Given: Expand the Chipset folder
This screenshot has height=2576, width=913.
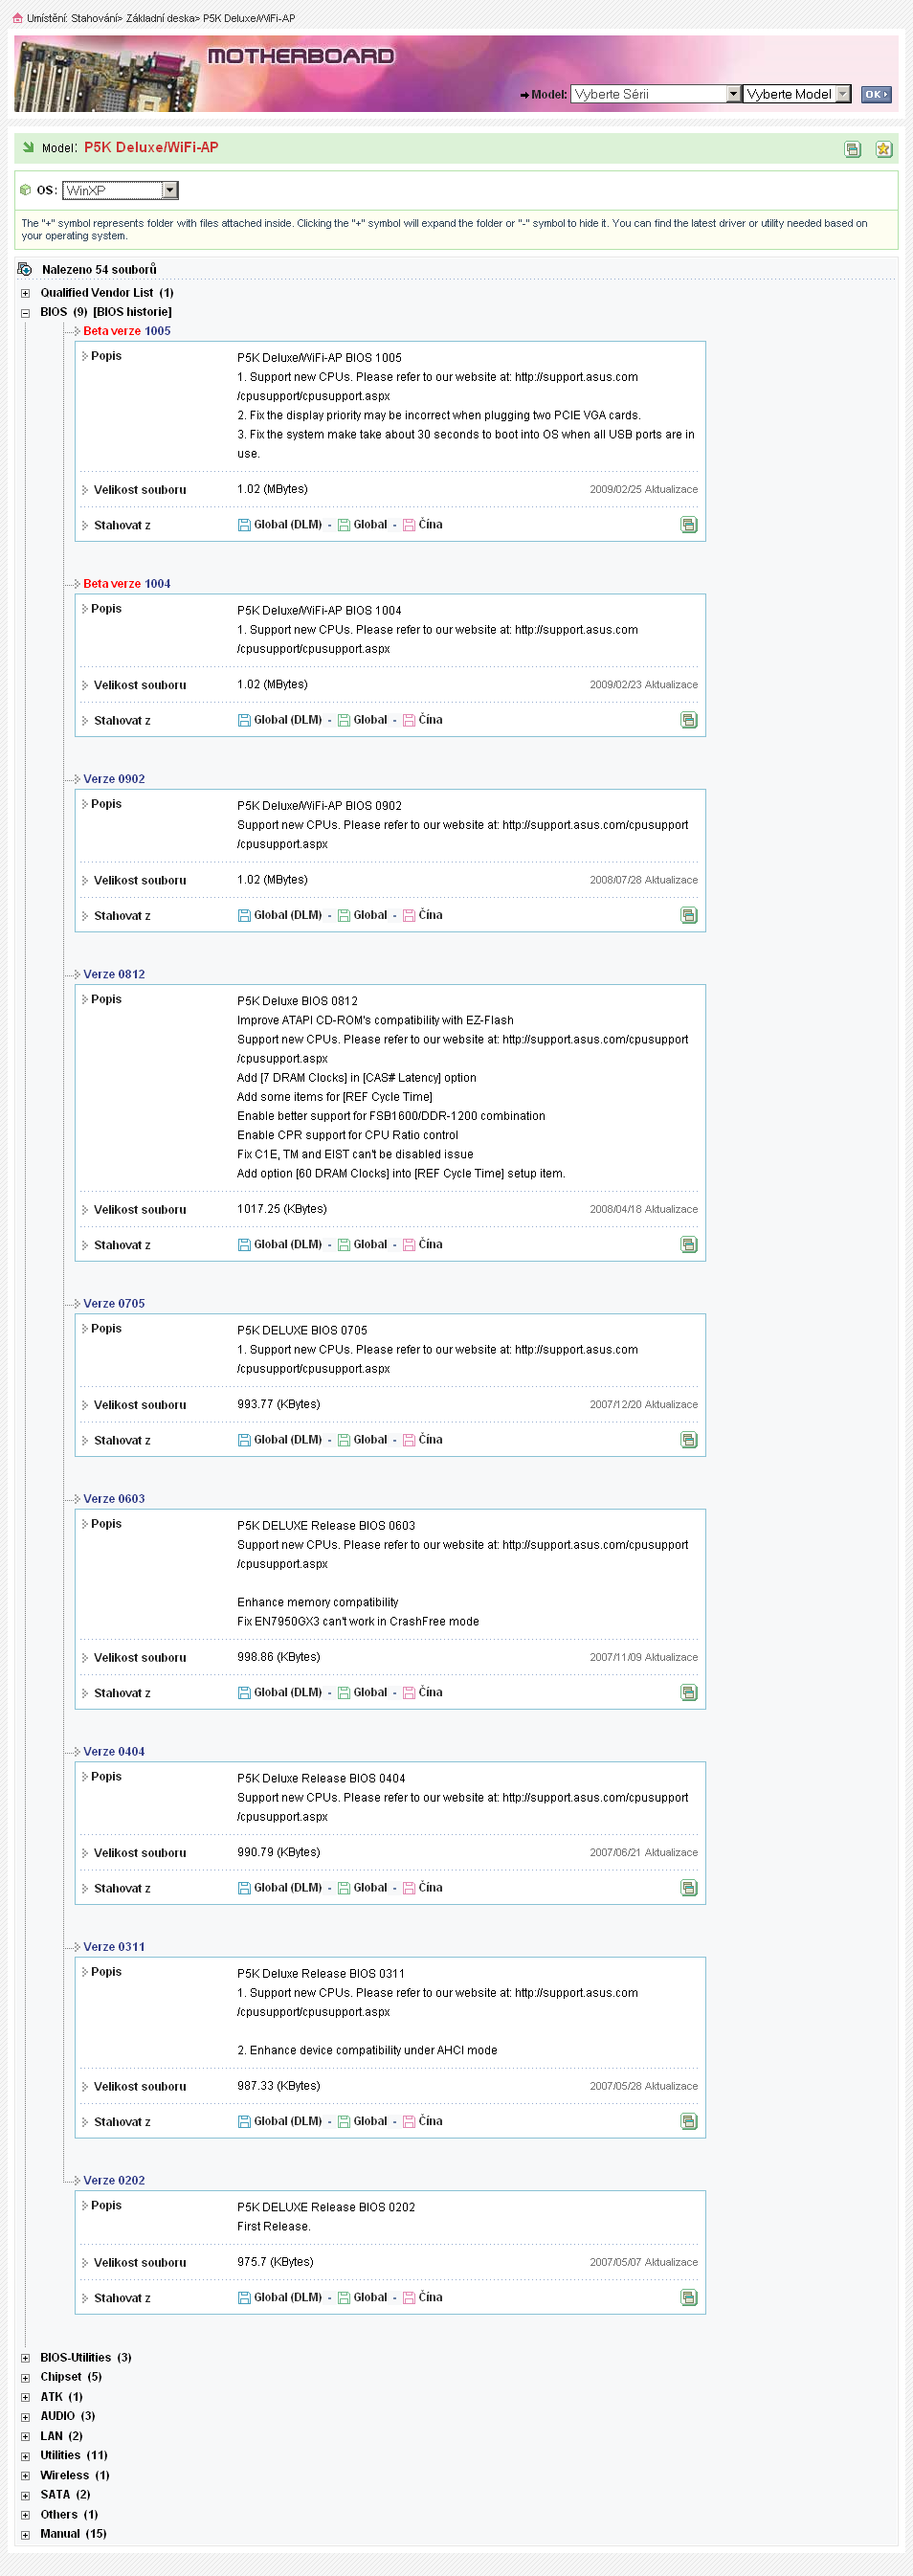Looking at the screenshot, I should point(25,2377).
